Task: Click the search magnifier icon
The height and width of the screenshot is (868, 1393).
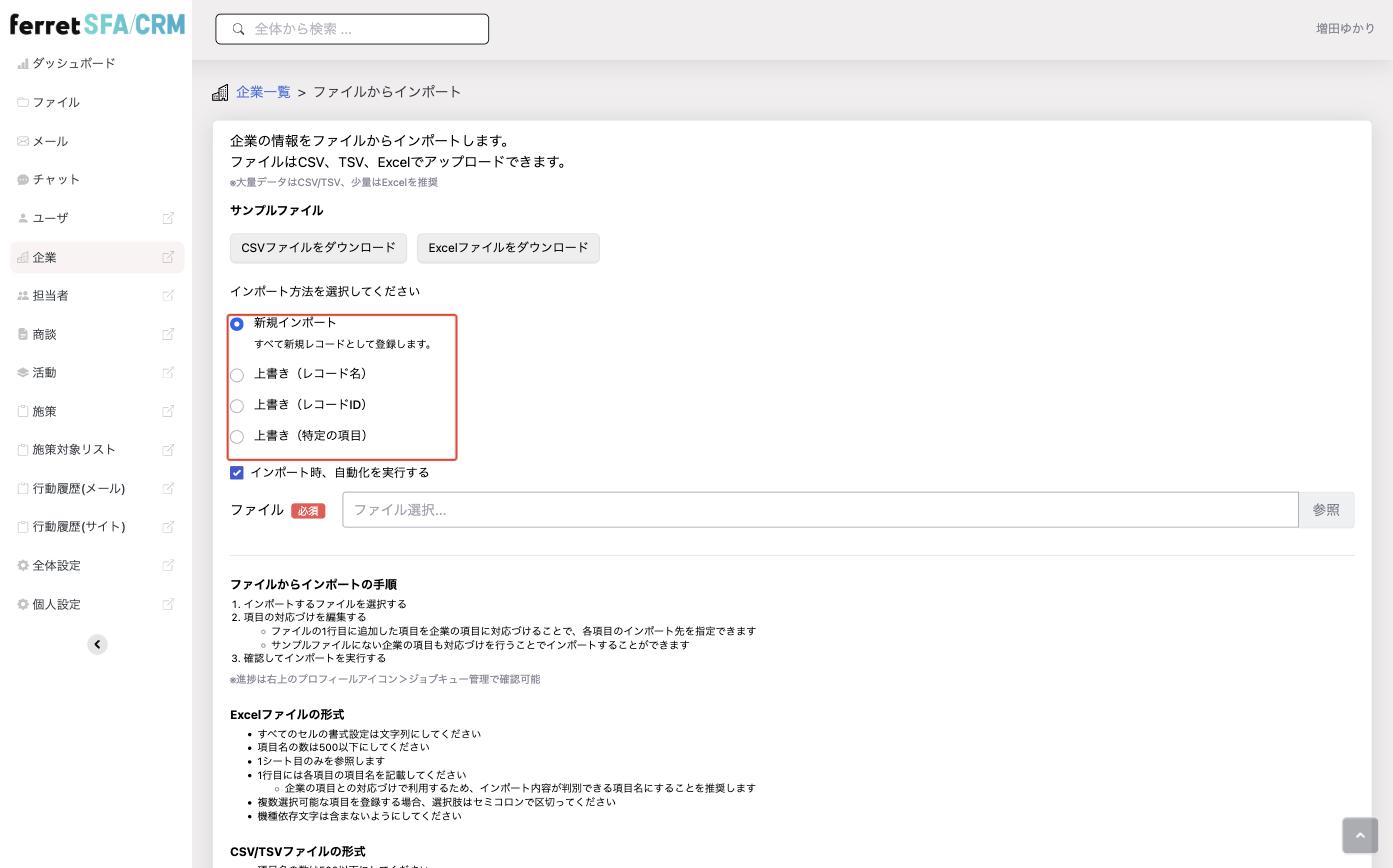Action: (x=238, y=29)
